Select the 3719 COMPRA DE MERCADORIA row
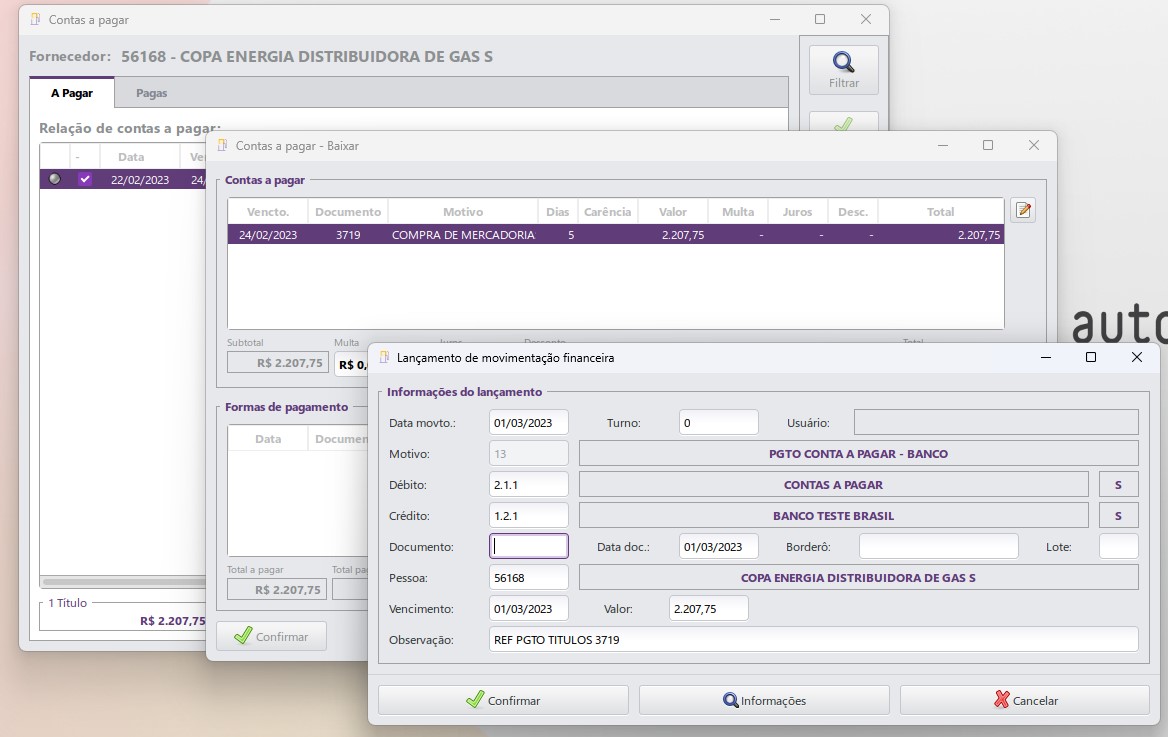 point(615,235)
